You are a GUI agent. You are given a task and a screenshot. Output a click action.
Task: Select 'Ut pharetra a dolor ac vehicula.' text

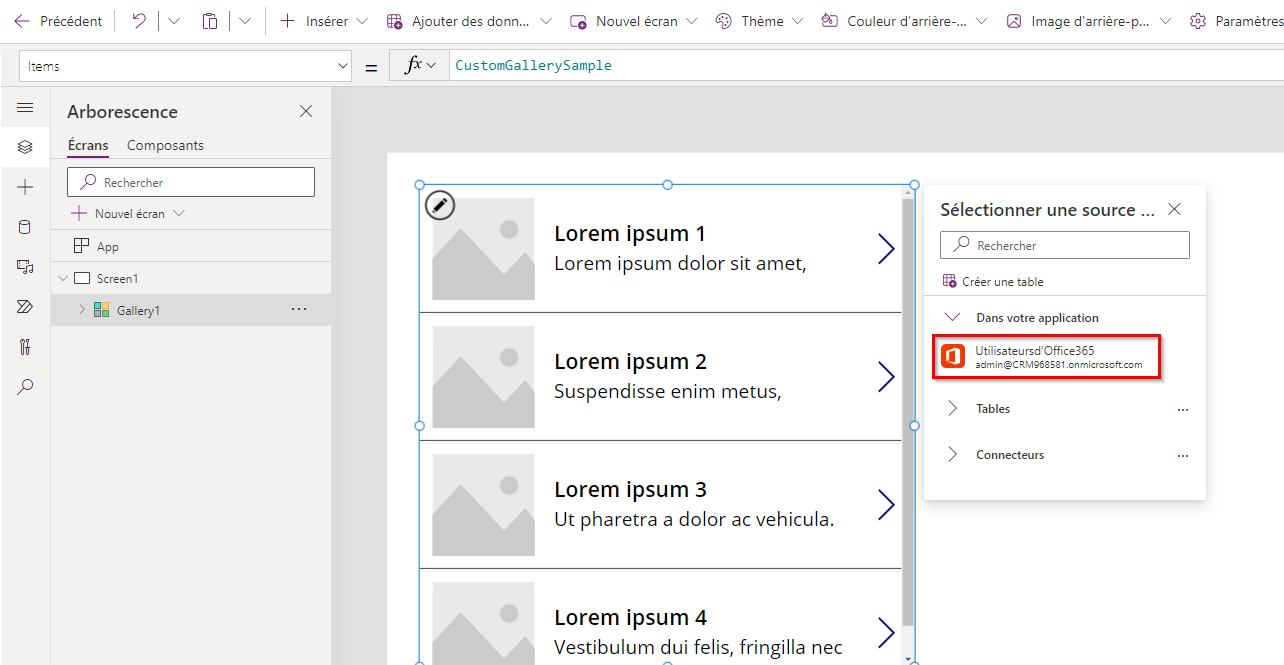tap(694, 520)
